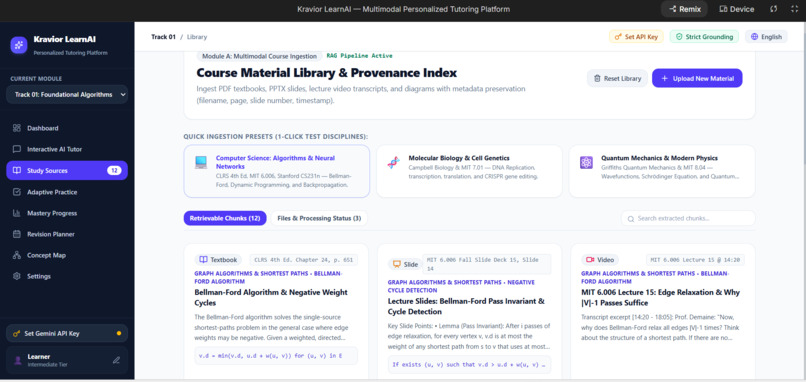Click Set Gemini API Key button
The image size is (806, 382).
click(x=67, y=333)
